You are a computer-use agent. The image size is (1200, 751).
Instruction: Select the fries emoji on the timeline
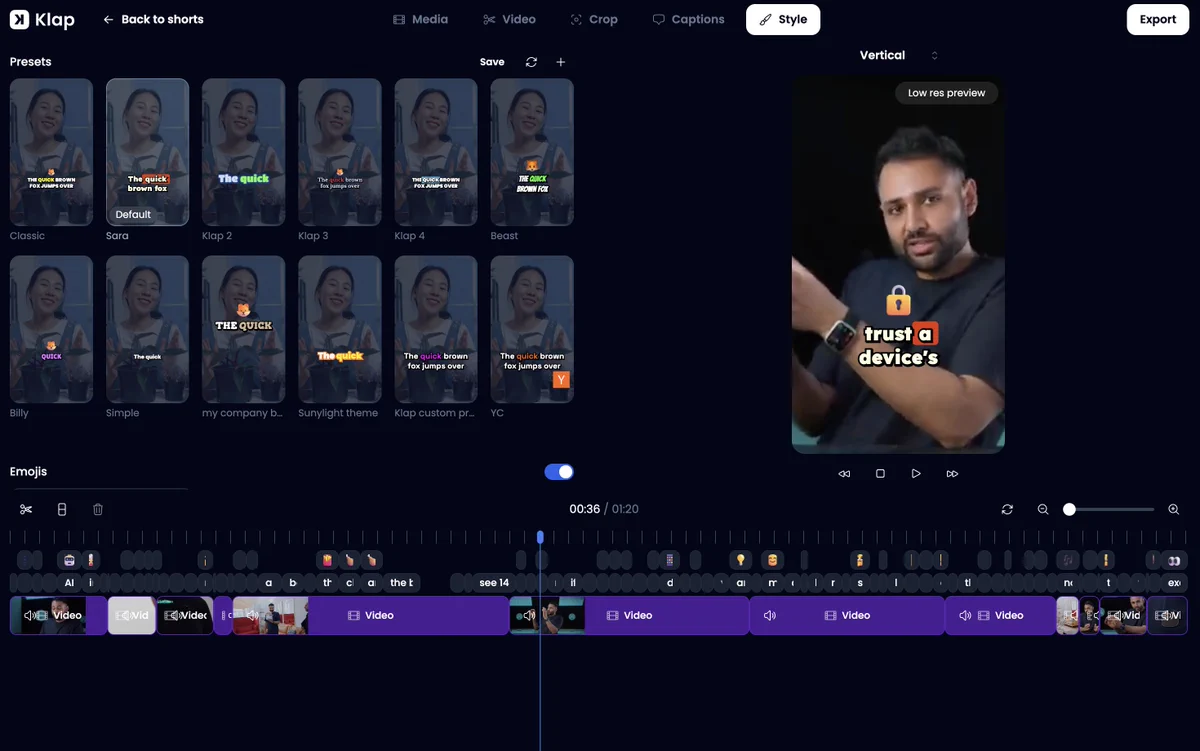click(x=325, y=560)
